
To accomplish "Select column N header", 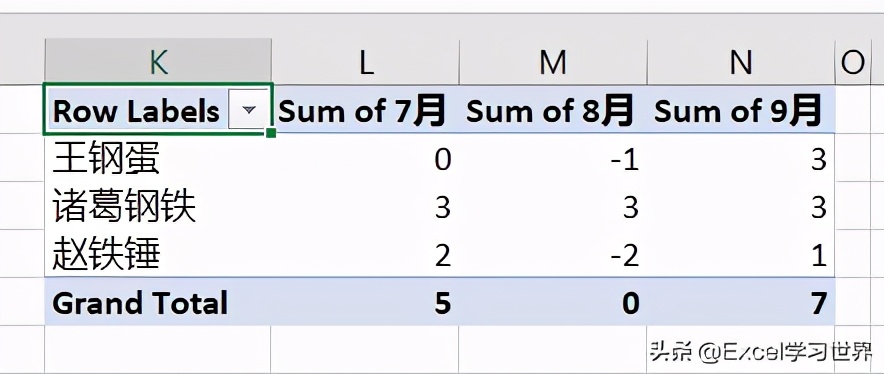I will point(741,61).
